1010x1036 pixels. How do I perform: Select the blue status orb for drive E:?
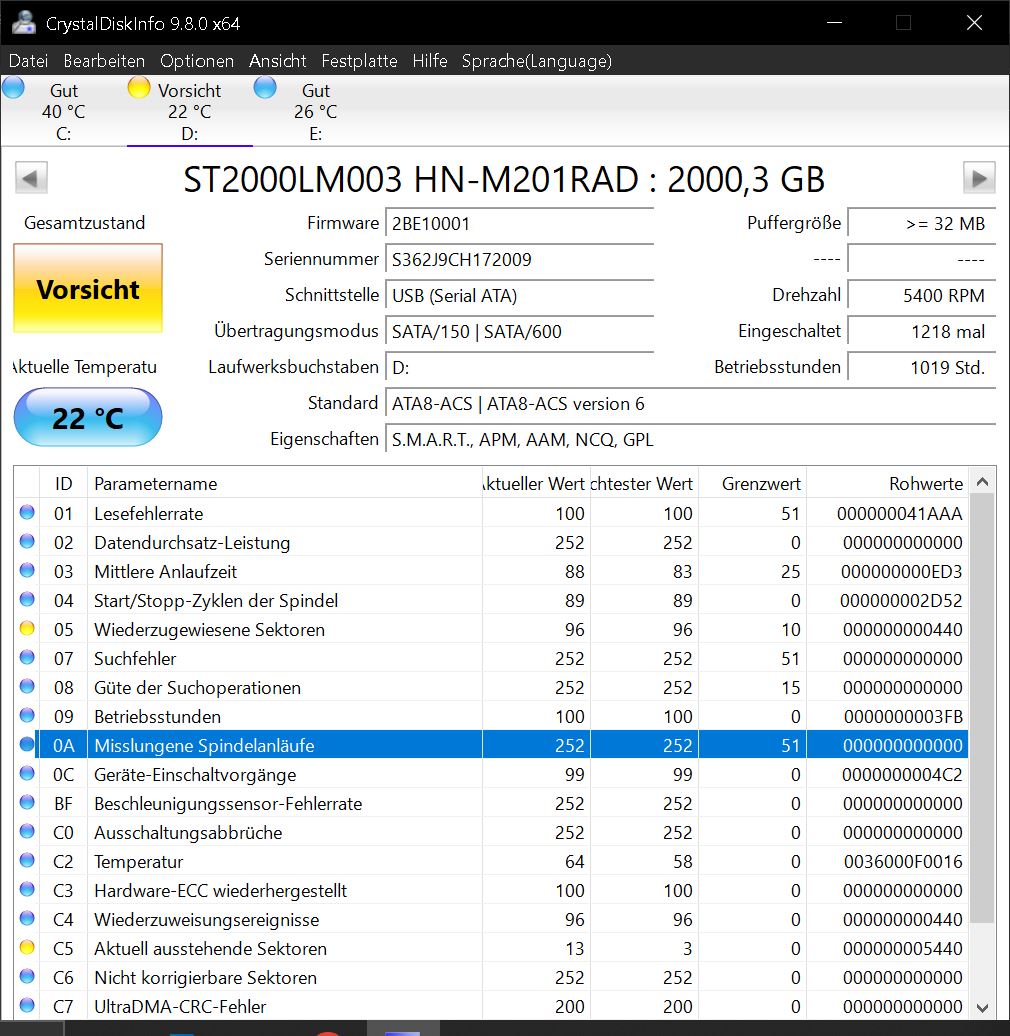point(265,87)
